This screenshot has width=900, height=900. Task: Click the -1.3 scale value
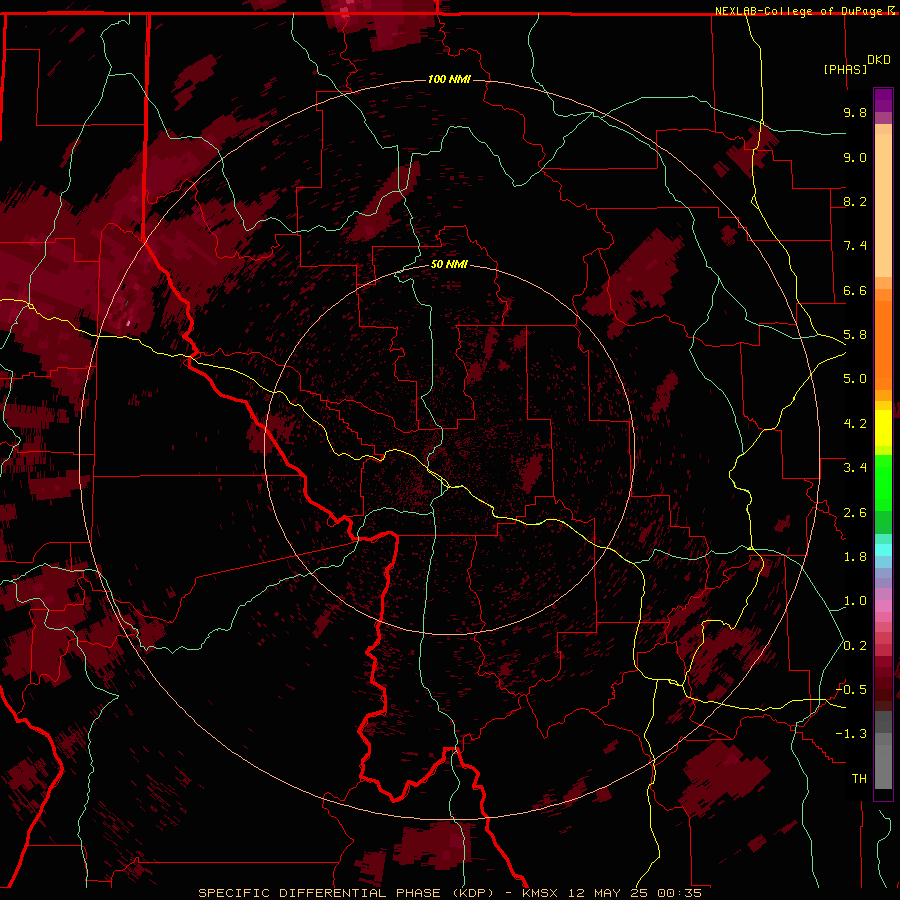[x=851, y=734]
